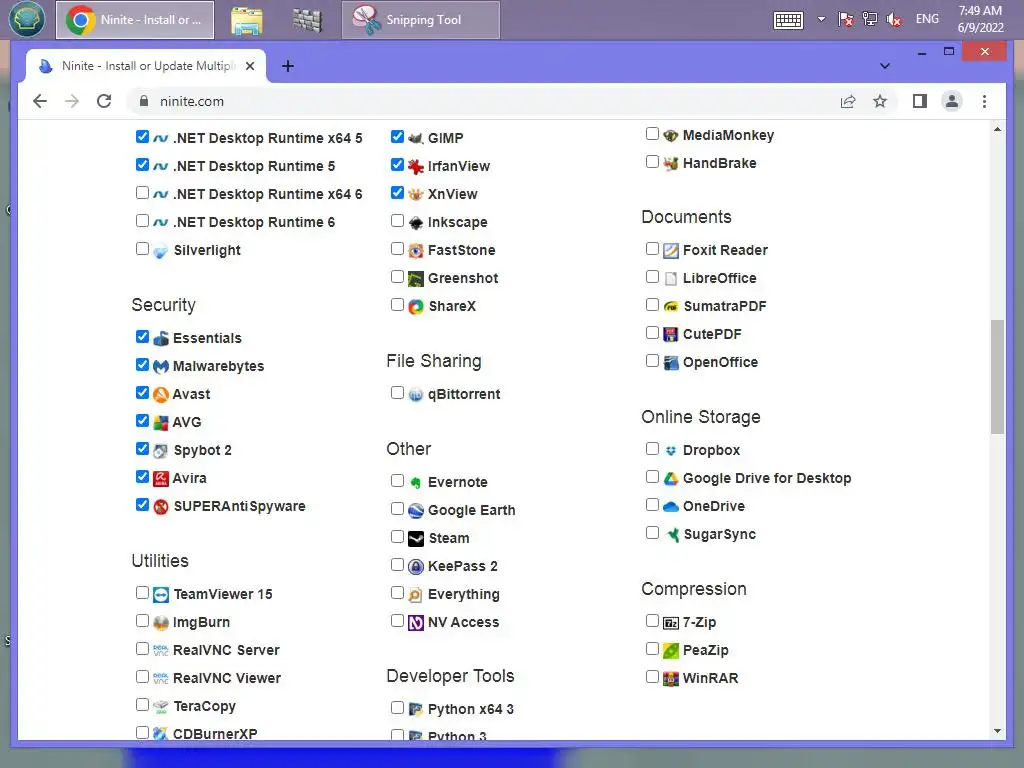Check .NET Desktop Runtime x64 6
The height and width of the screenshot is (768, 1024).
(142, 193)
